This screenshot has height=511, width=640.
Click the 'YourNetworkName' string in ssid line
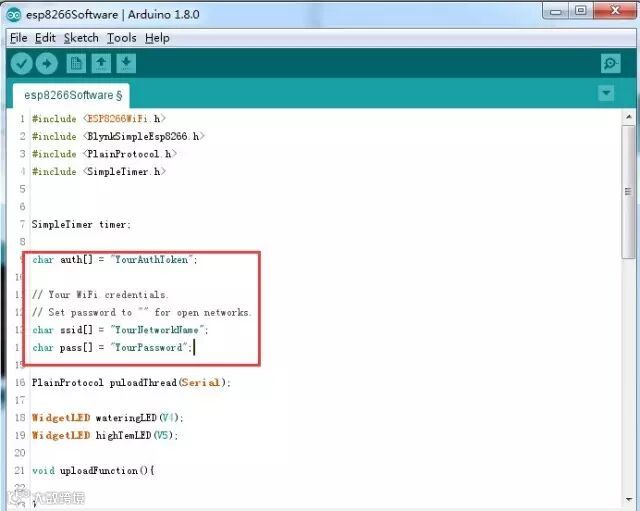point(157,330)
